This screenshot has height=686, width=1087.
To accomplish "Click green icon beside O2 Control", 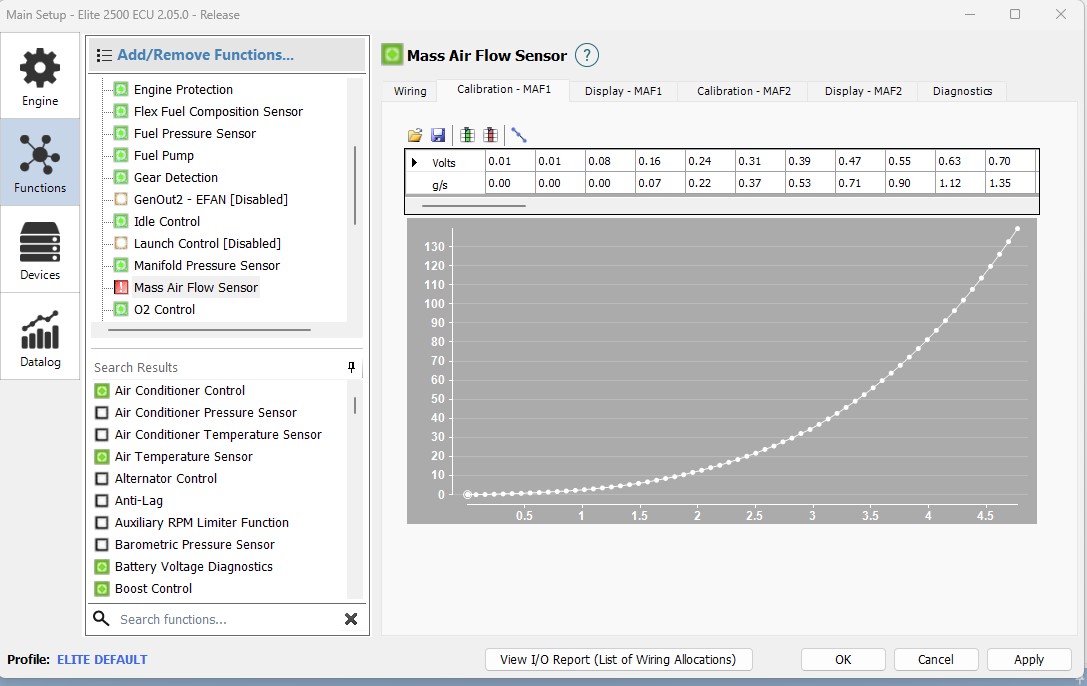I will pos(121,309).
